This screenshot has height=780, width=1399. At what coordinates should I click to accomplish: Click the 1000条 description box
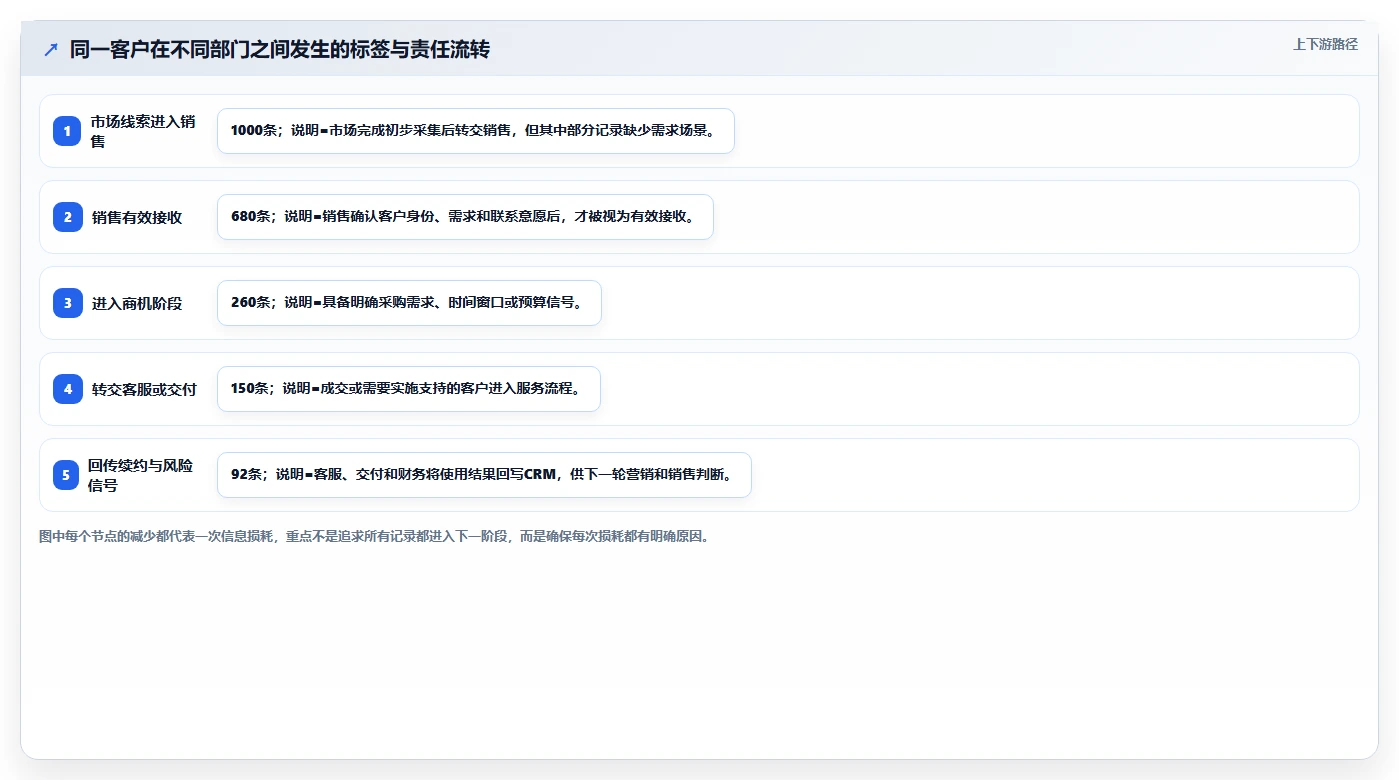[476, 131]
